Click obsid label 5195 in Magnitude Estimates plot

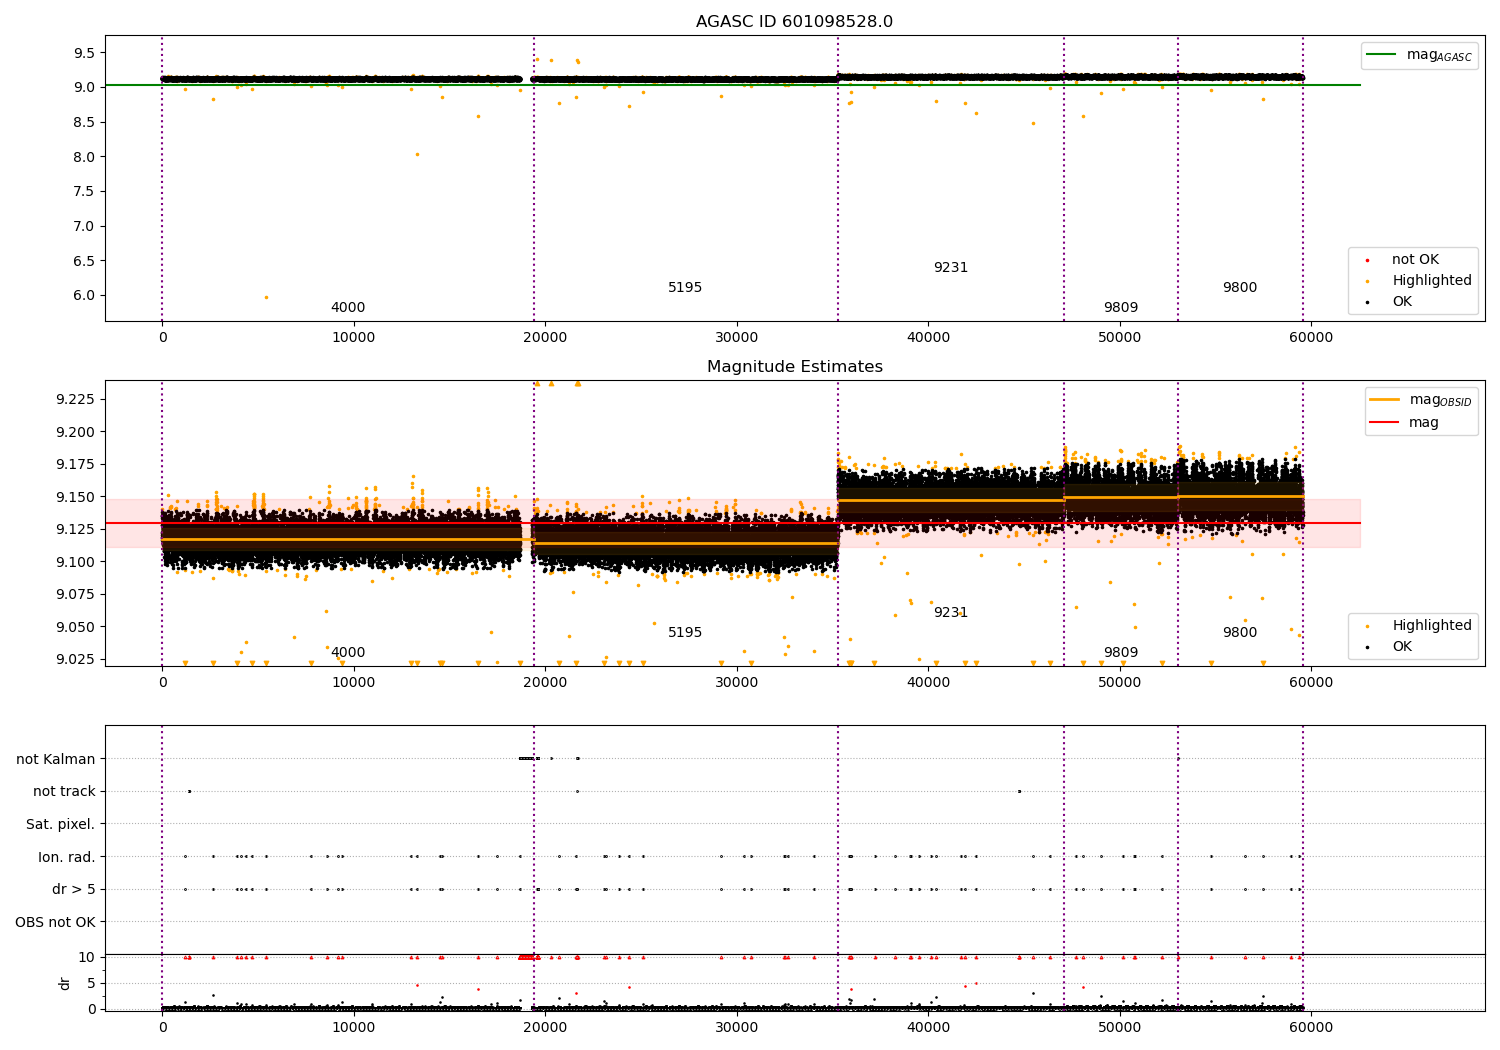[685, 633]
